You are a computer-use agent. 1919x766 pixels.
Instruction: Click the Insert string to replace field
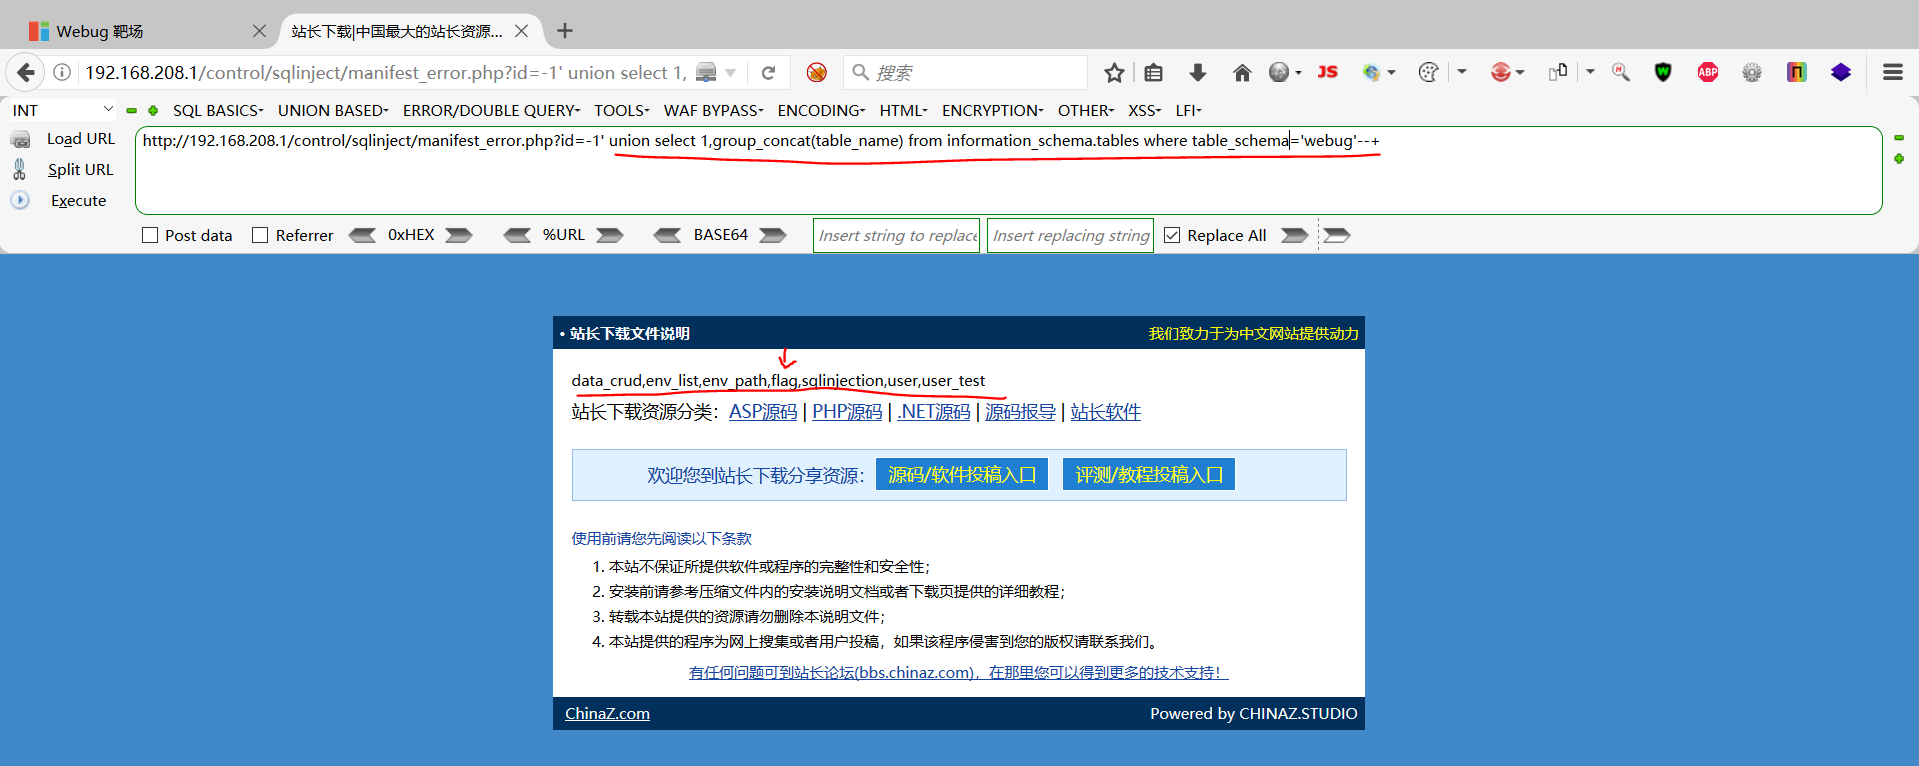(896, 235)
